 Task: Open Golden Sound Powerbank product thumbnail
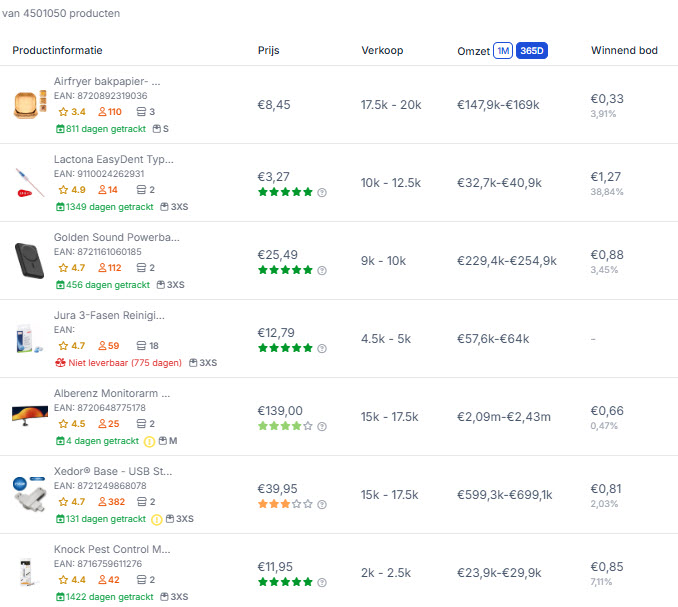tap(29, 261)
